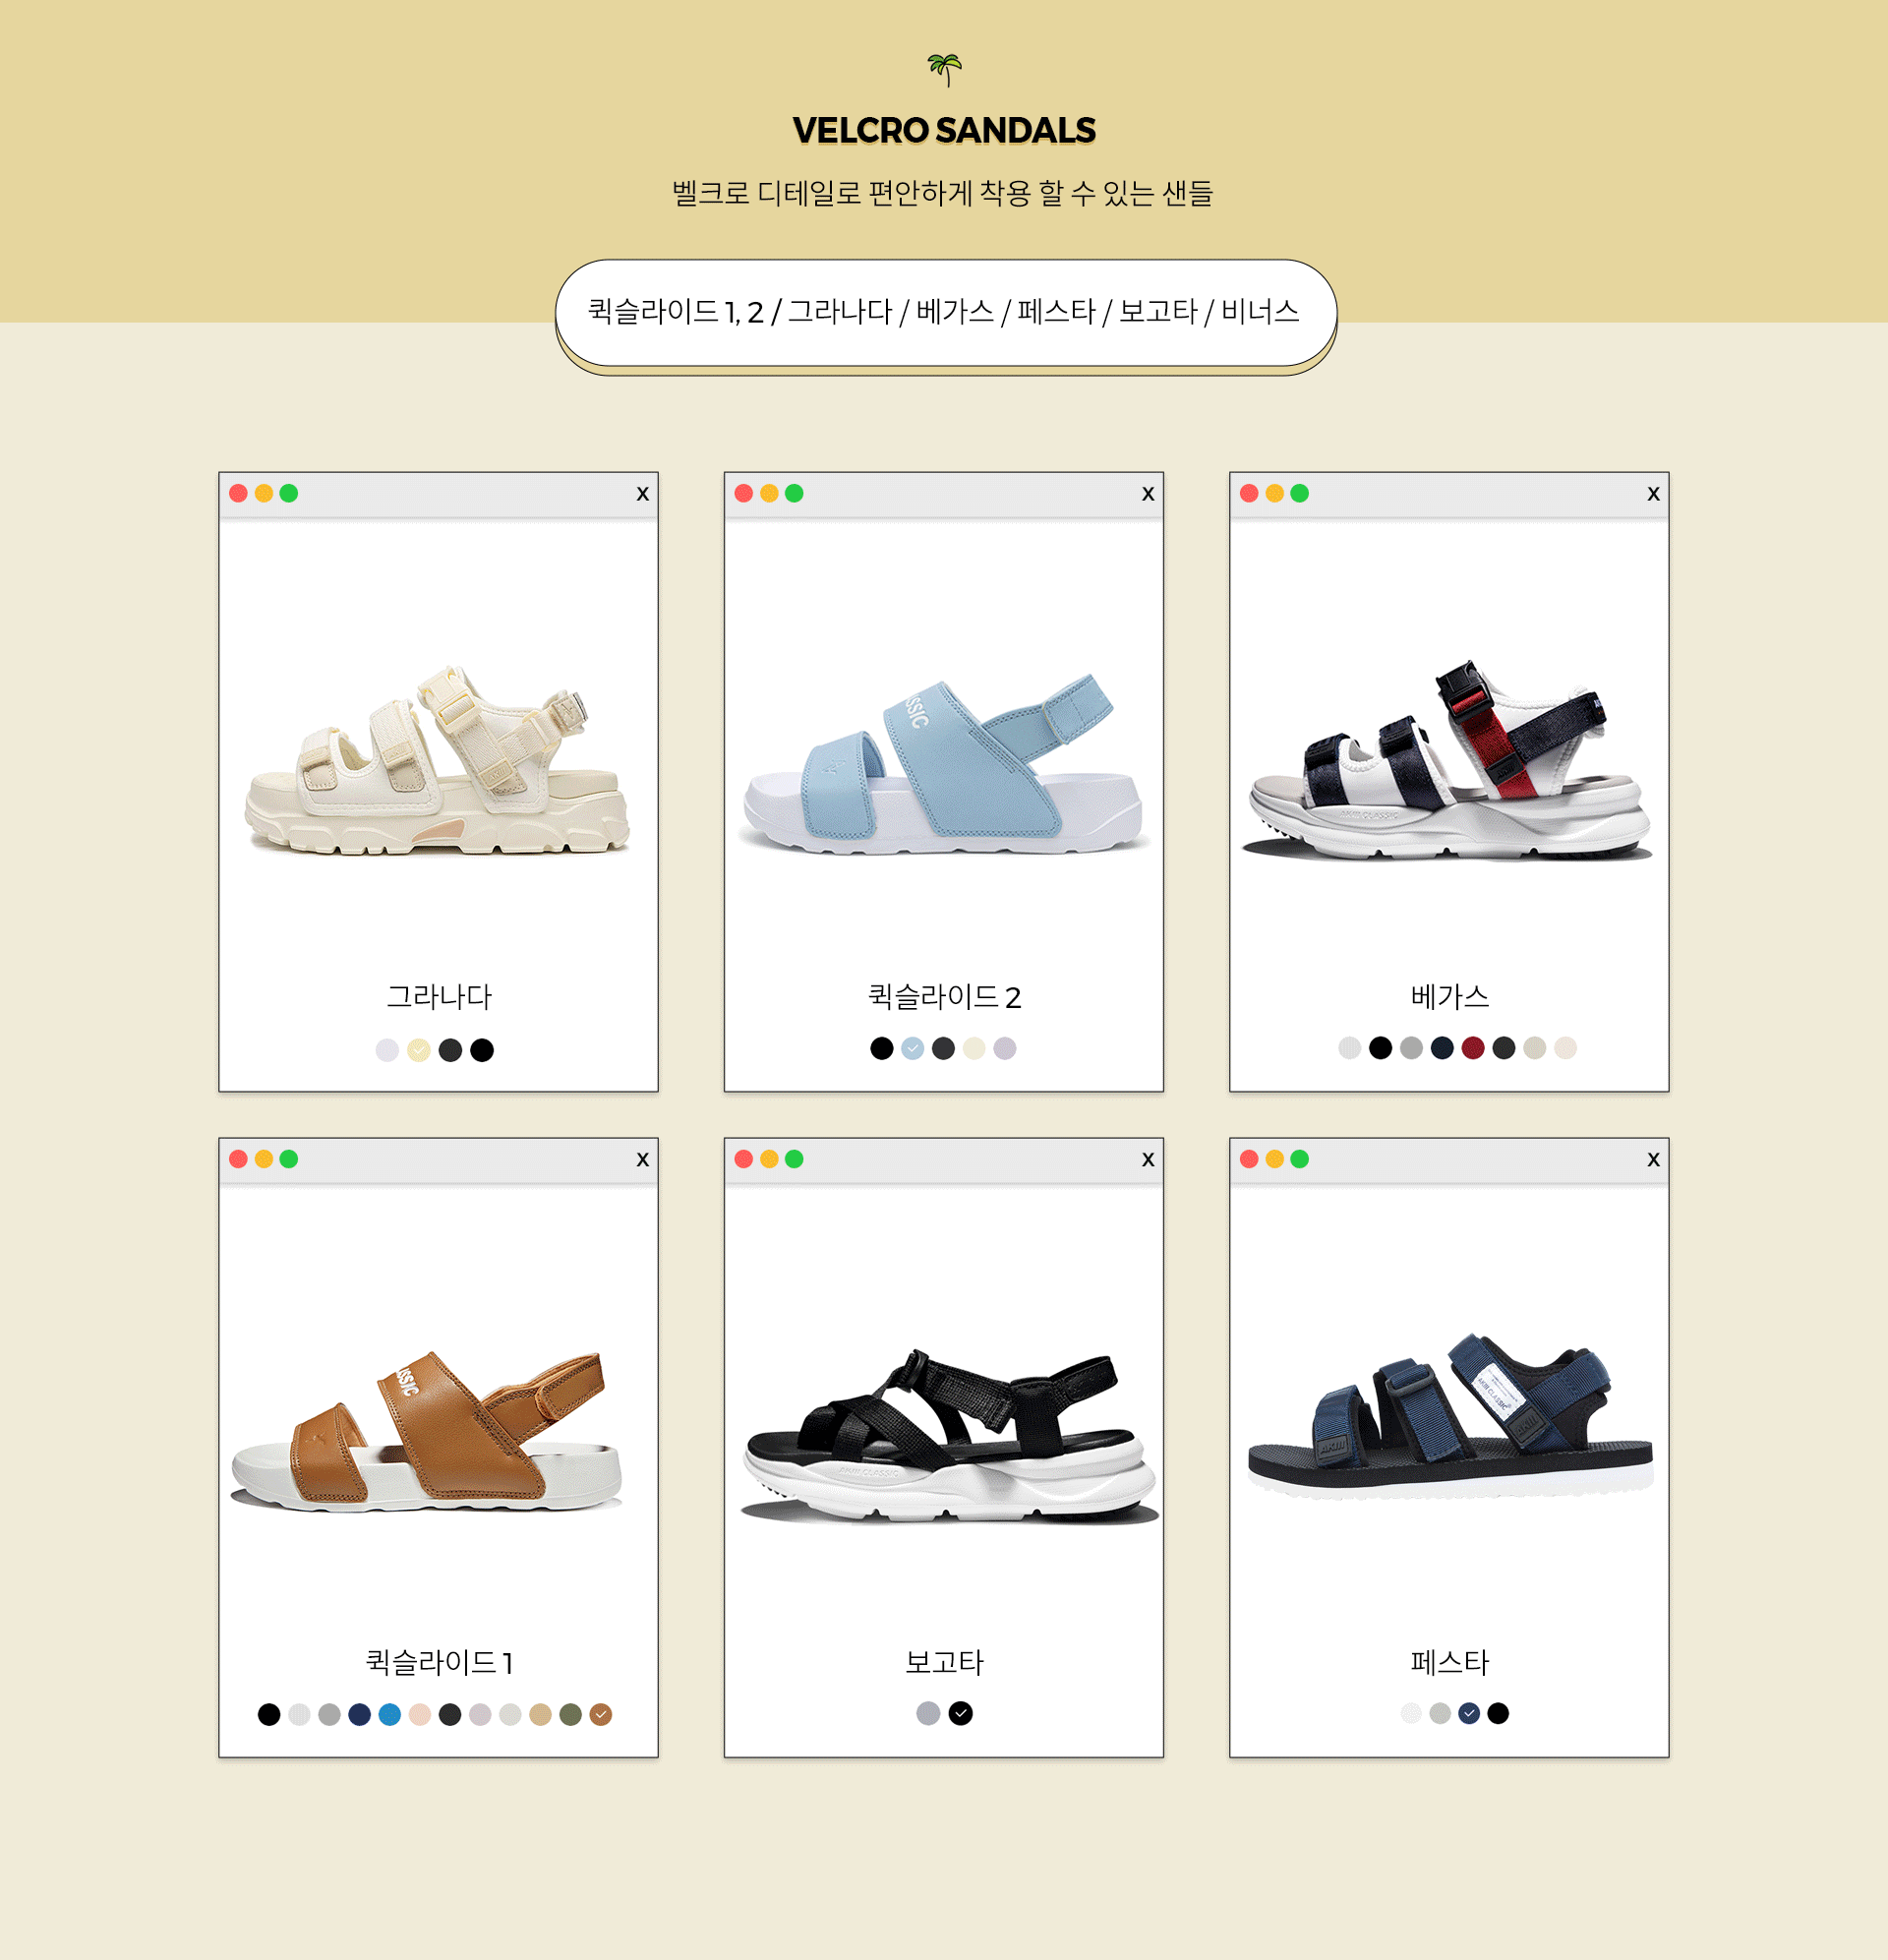Click the palm tree icon above the title
The width and height of the screenshot is (1888, 1960).
(x=944, y=70)
